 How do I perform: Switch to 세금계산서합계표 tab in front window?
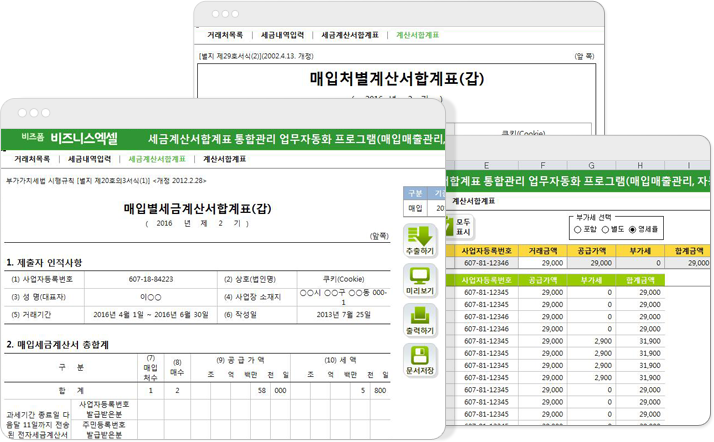157,159
